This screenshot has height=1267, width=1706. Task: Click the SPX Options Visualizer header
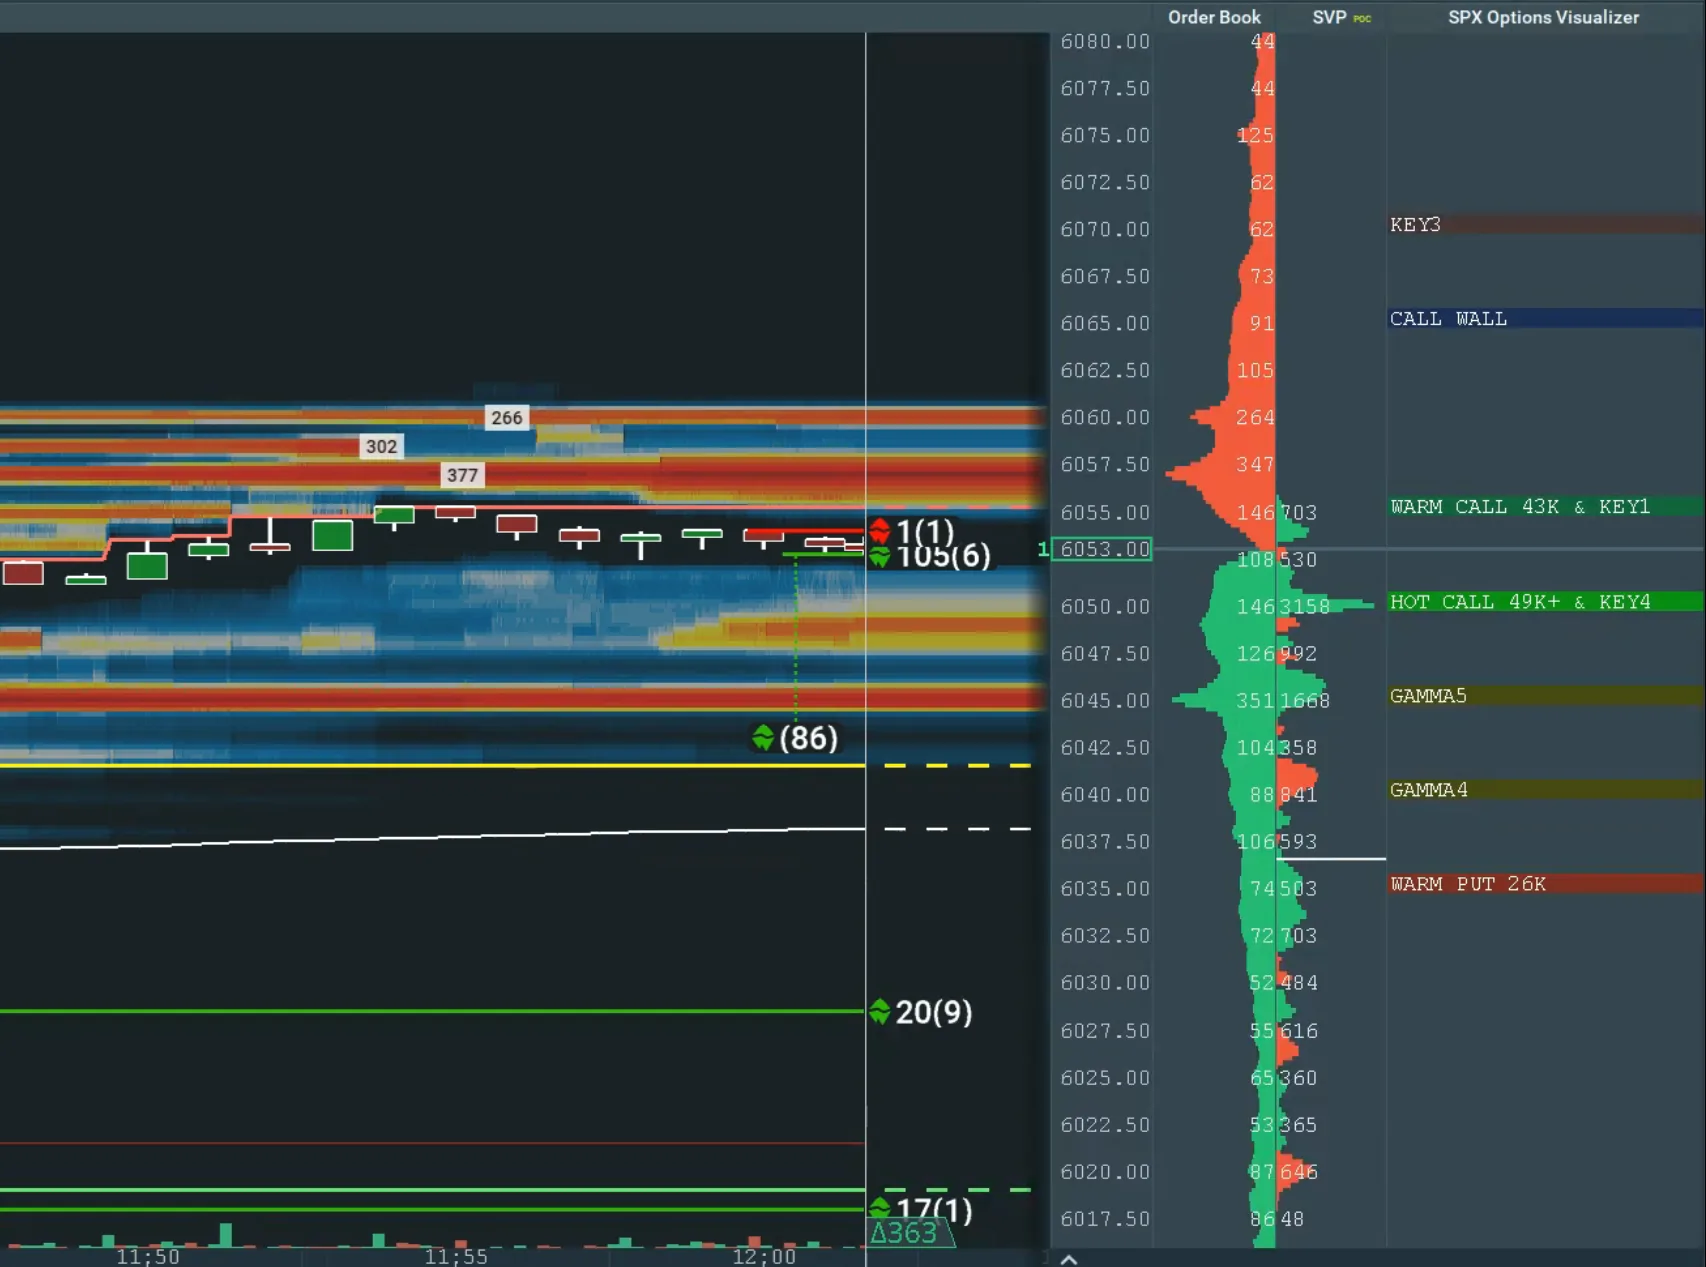click(x=1543, y=17)
